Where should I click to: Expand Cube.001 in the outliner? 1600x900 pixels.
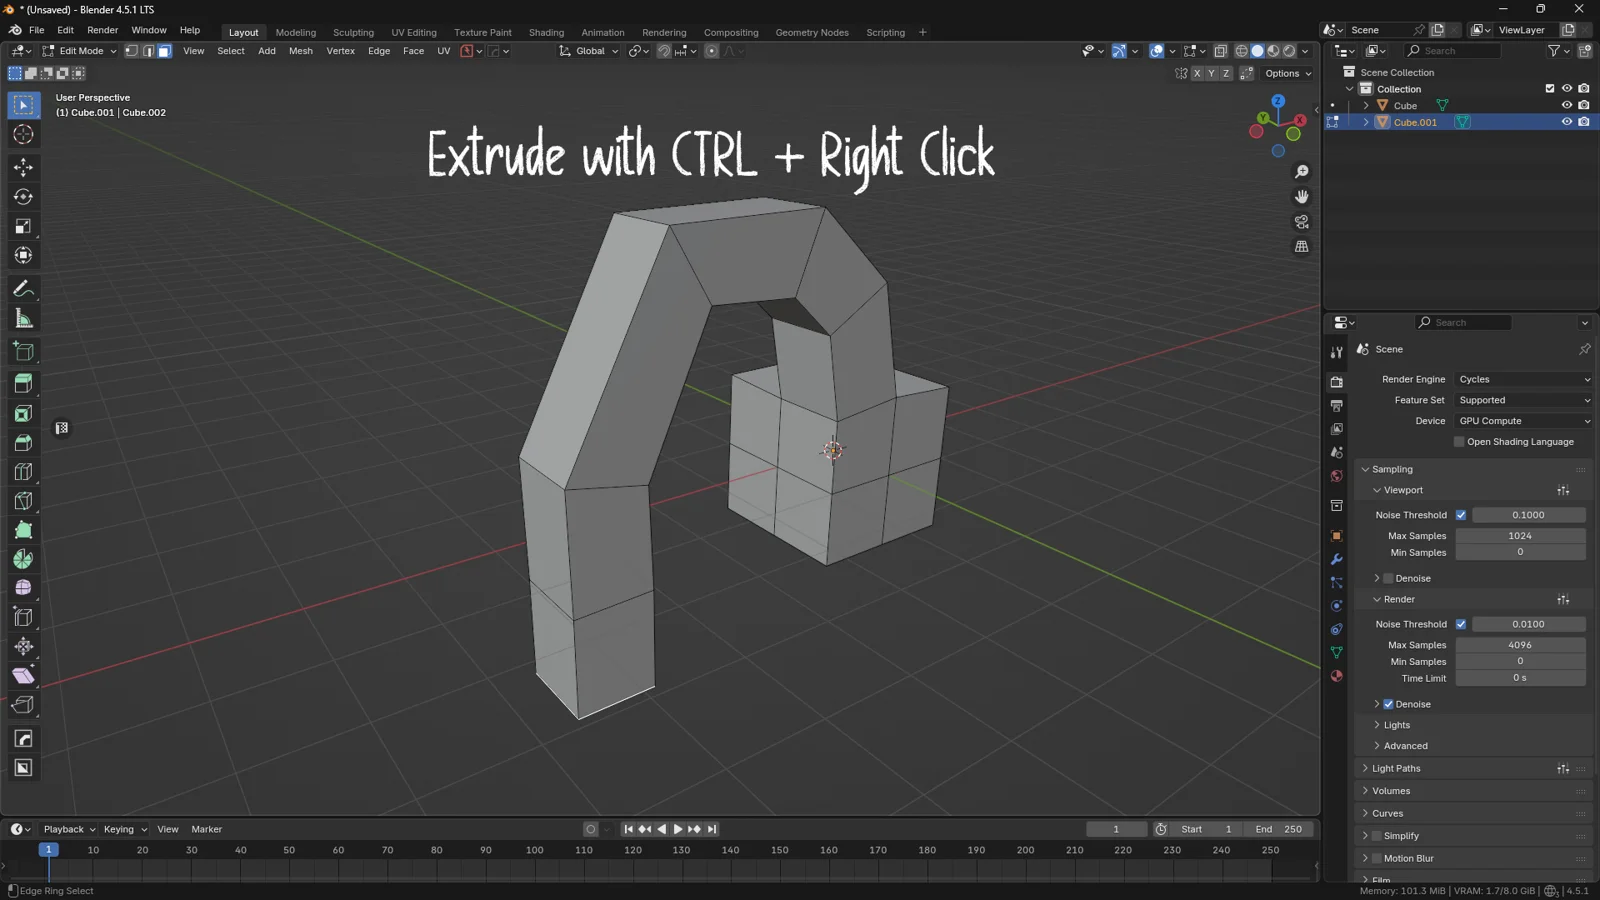point(1366,122)
